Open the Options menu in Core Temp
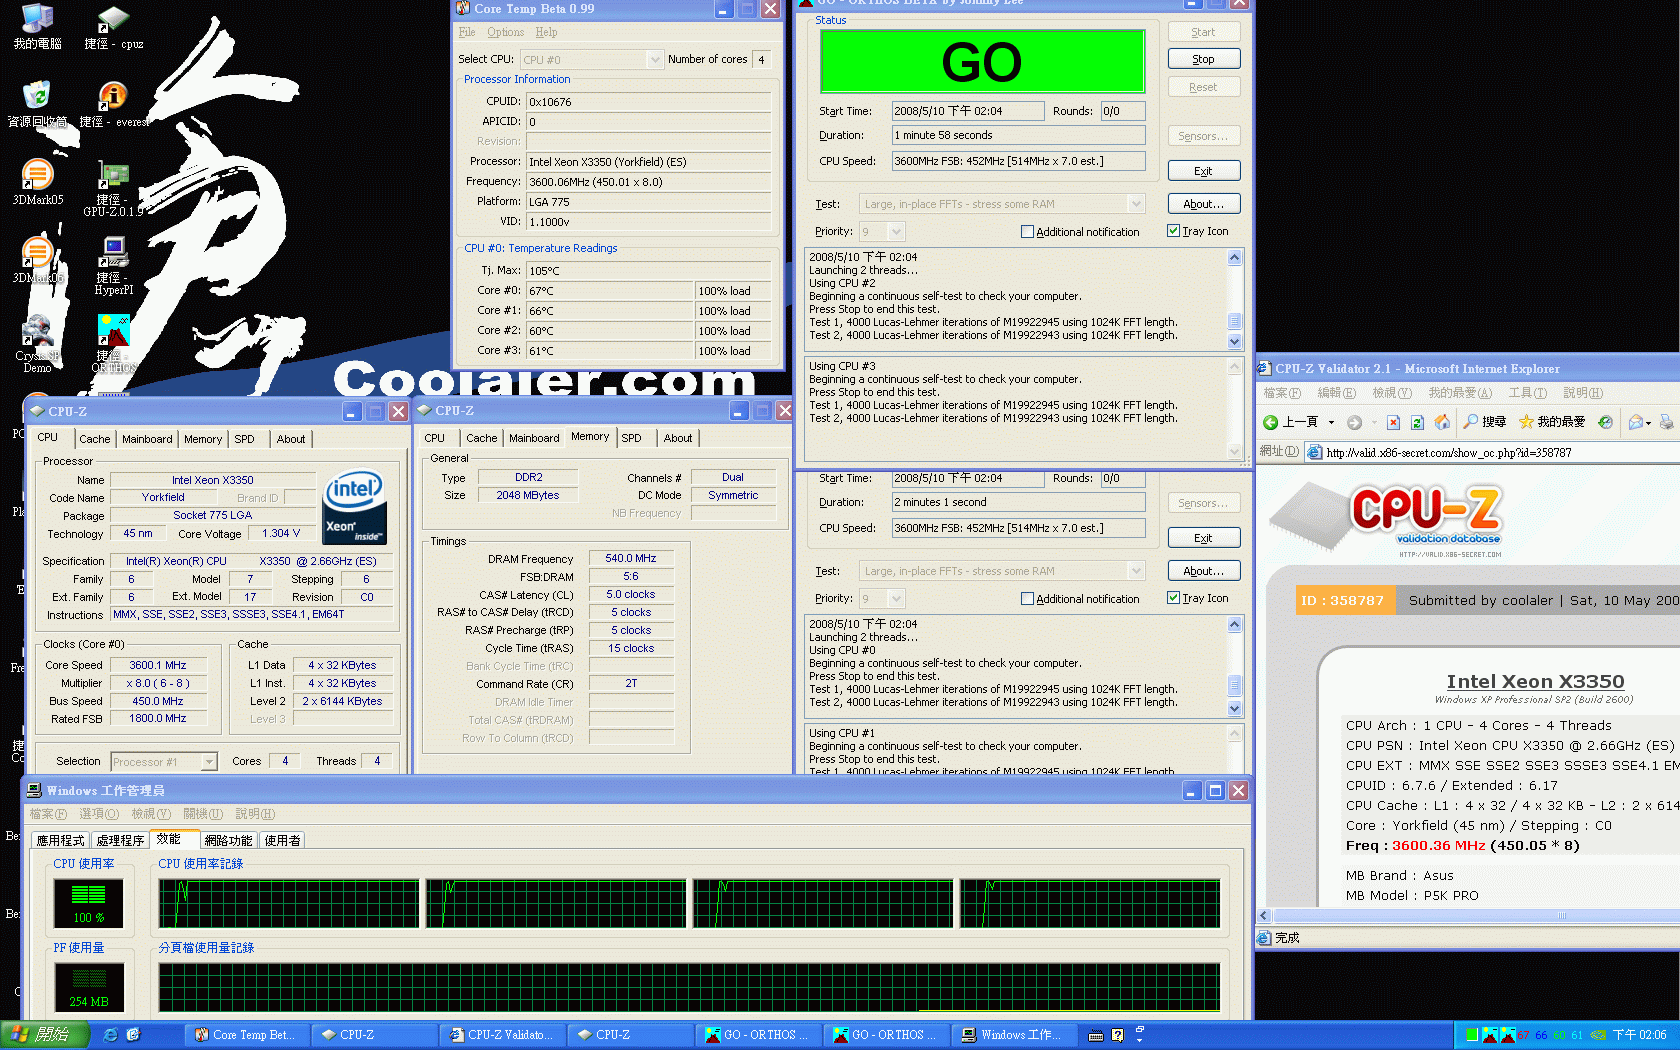Screen dimensions: 1680x1050 pos(505,32)
